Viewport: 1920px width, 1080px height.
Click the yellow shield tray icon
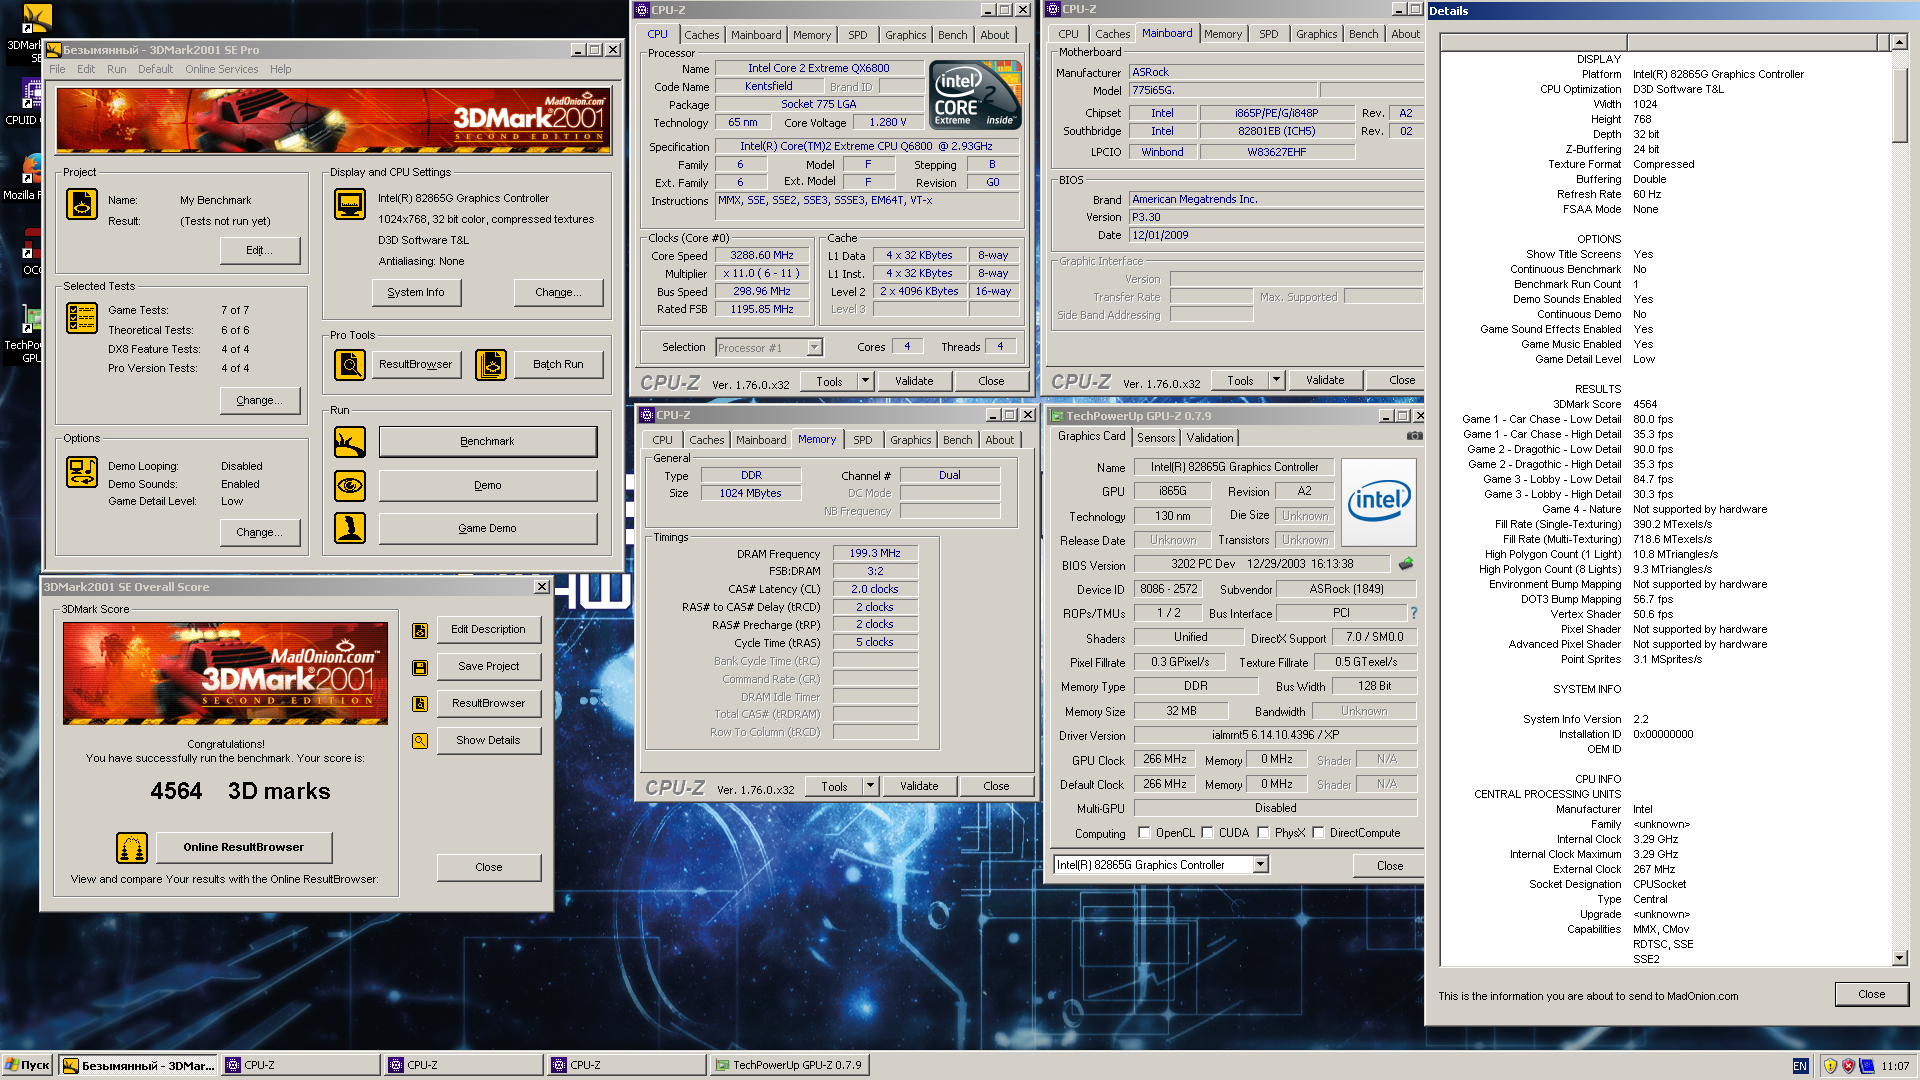tap(1830, 1066)
